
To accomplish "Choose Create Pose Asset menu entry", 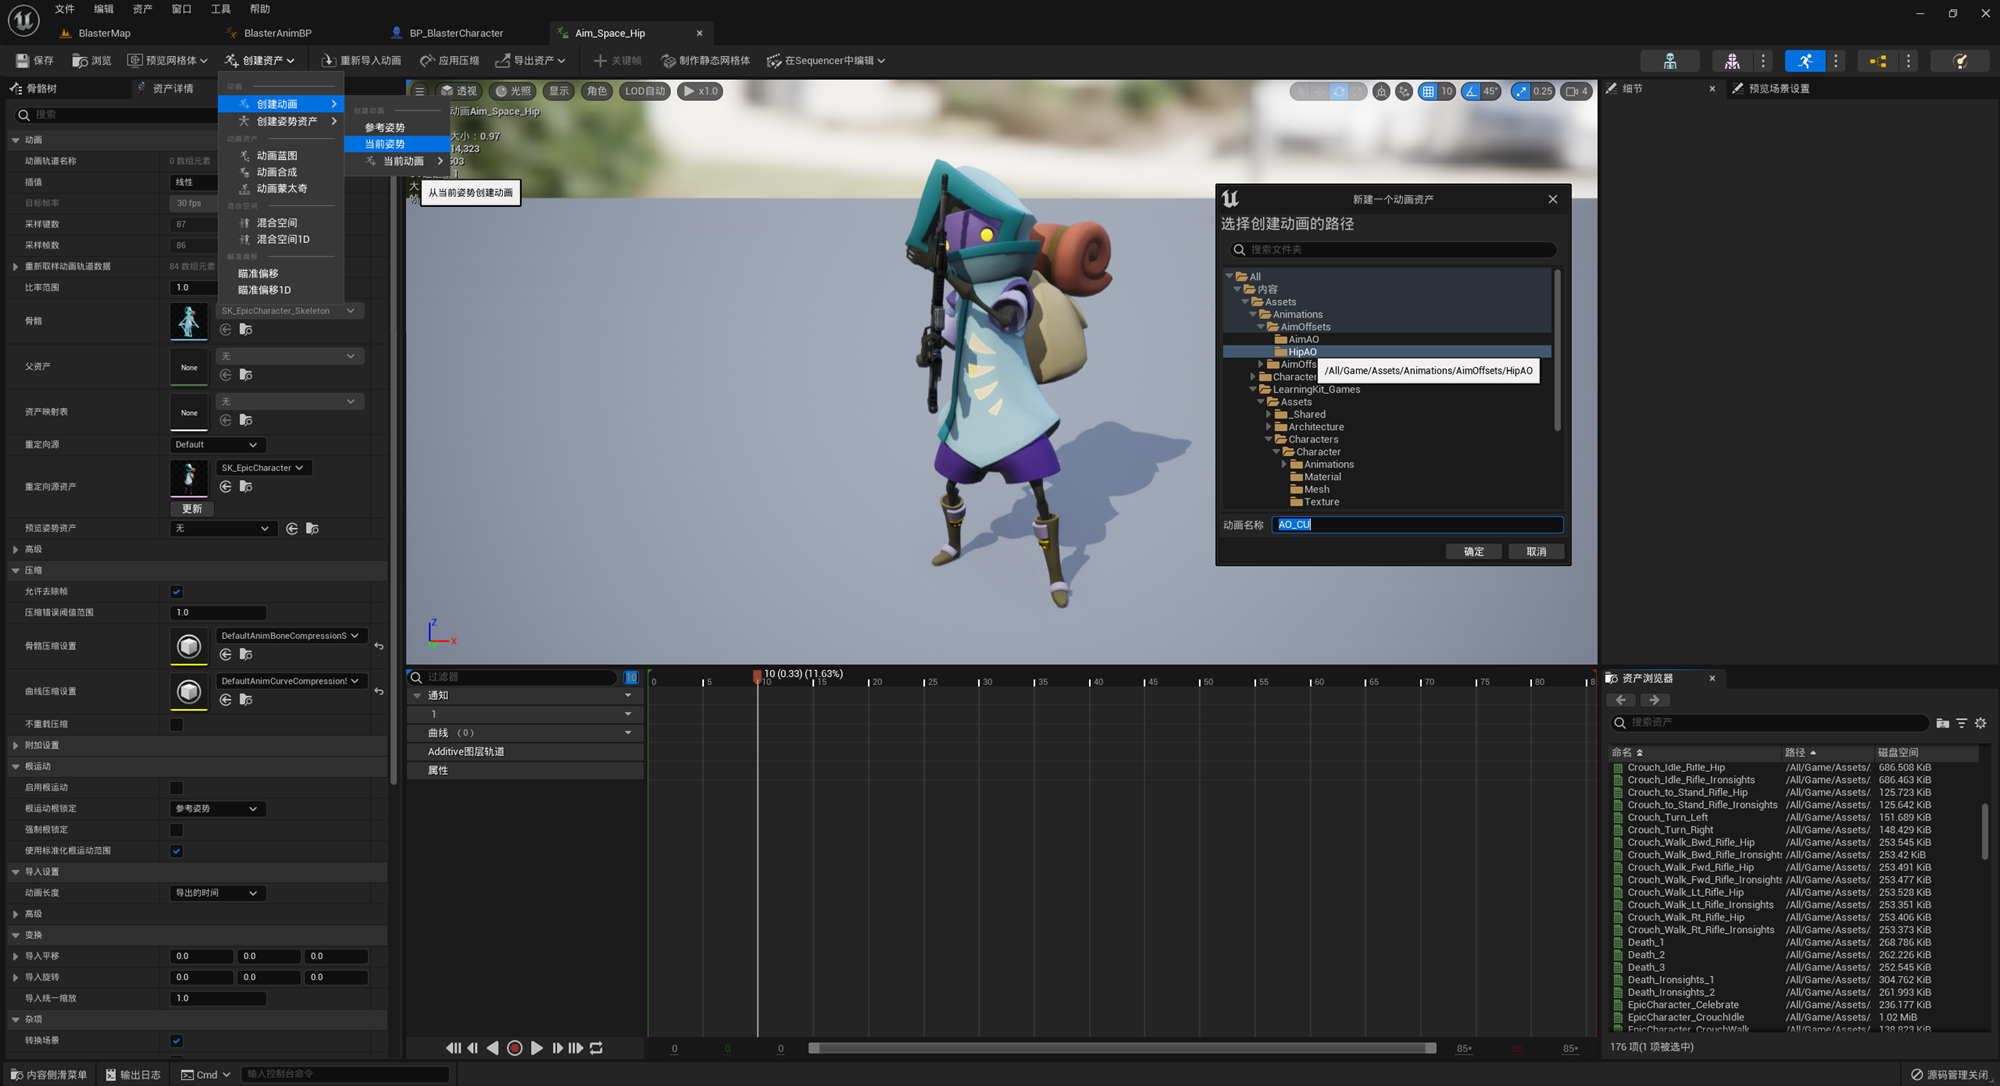I will point(287,122).
